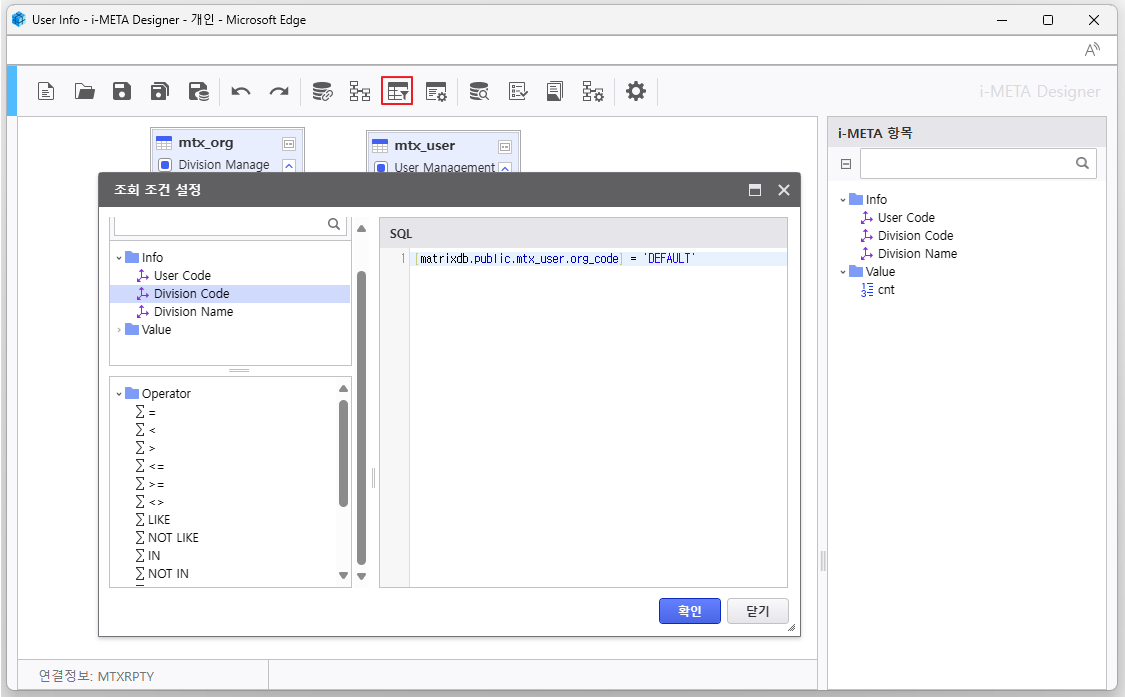Maximize the 조회 조건 설정 dialog
1125x697 pixels.
(755, 190)
